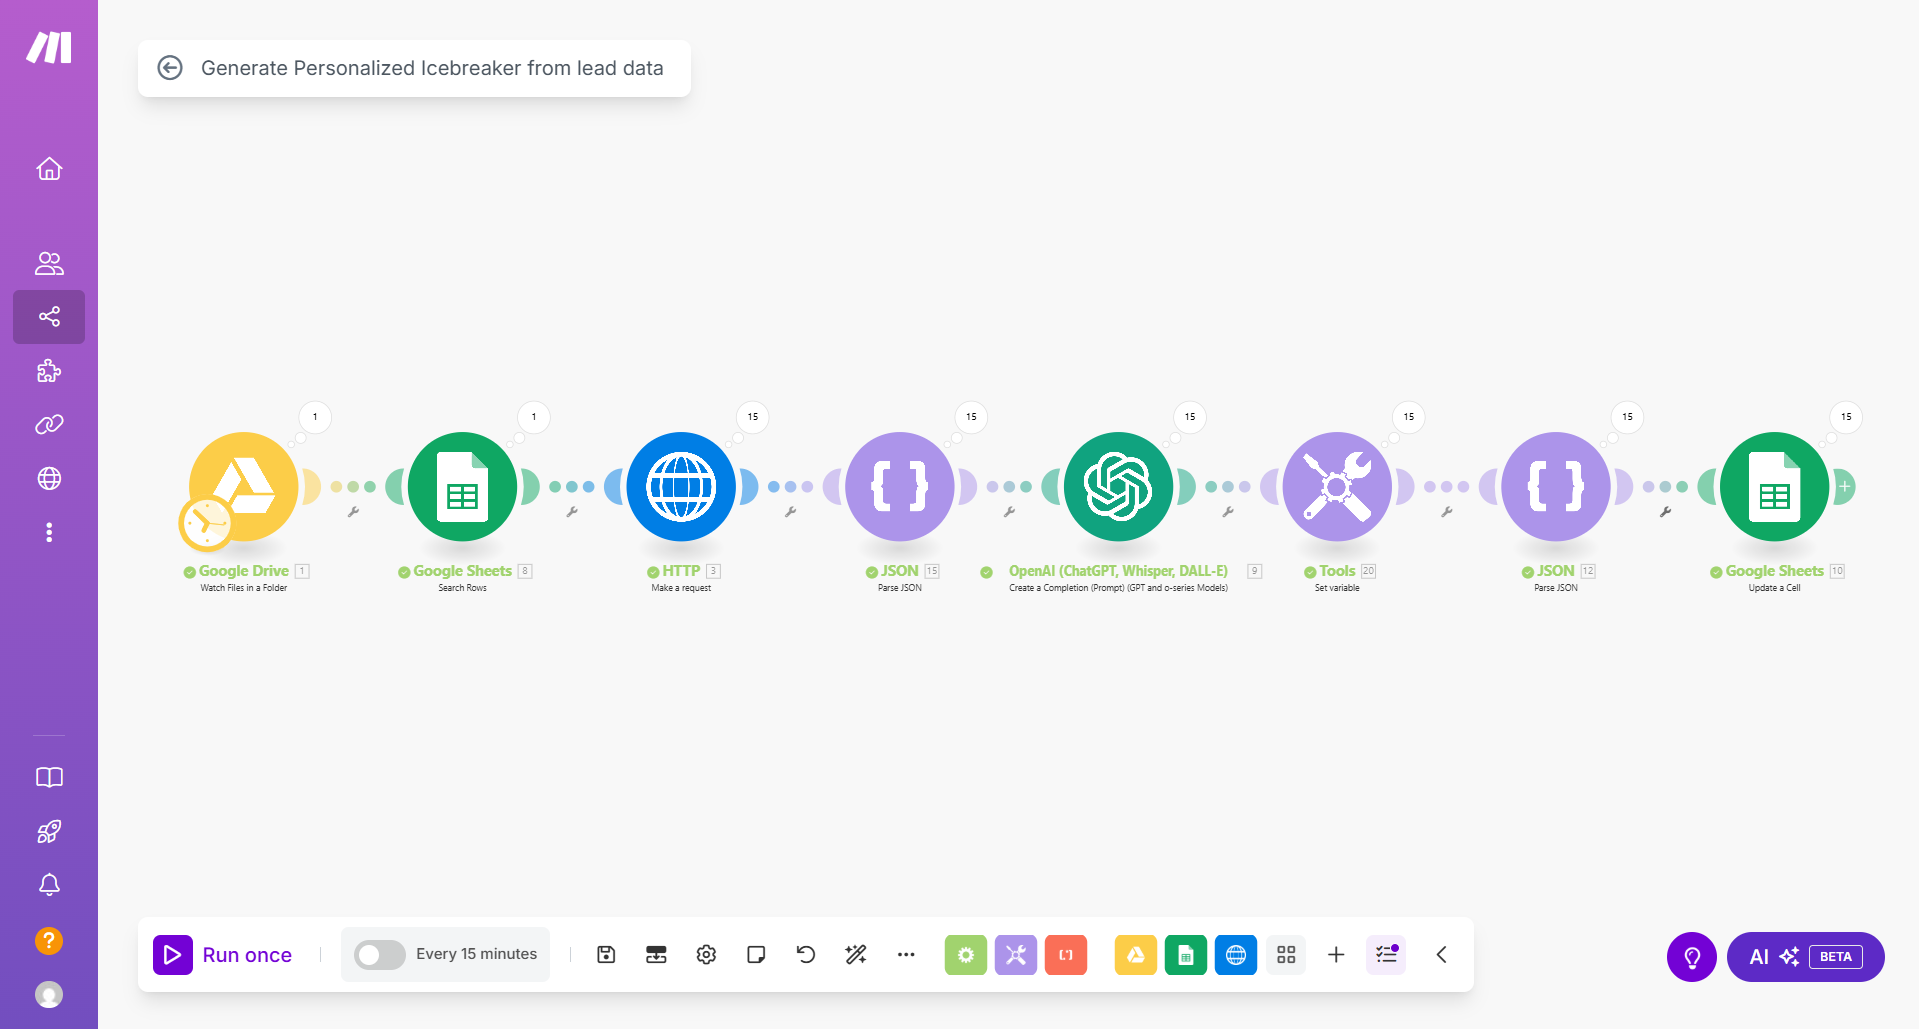Open the Scenarios share icon

pyautogui.click(x=49, y=317)
